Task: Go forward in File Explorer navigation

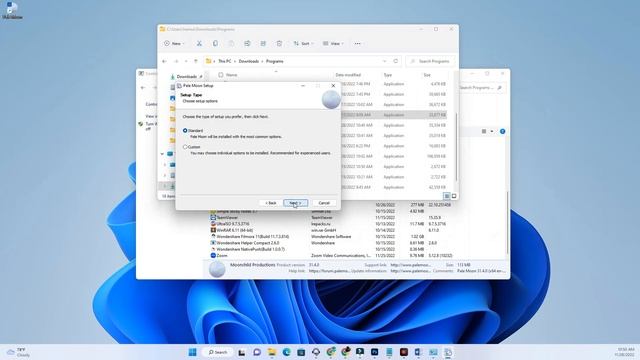Action: [176, 61]
